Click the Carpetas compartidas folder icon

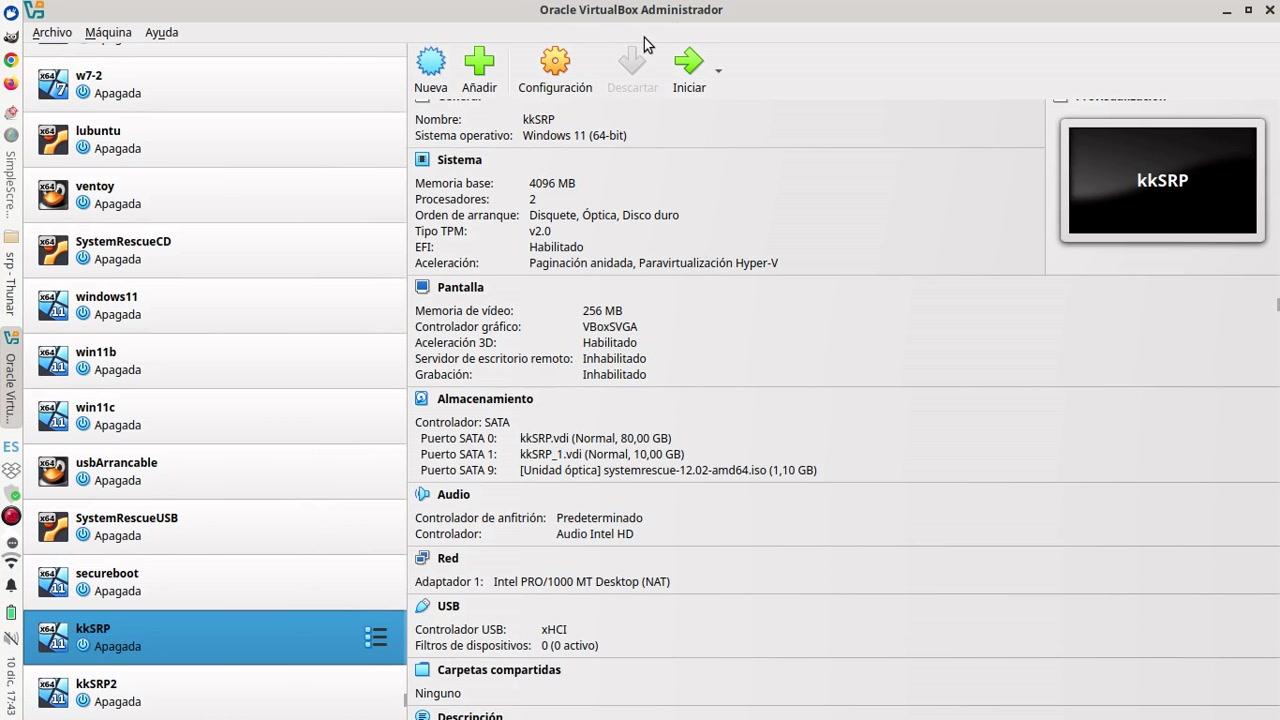click(422, 670)
